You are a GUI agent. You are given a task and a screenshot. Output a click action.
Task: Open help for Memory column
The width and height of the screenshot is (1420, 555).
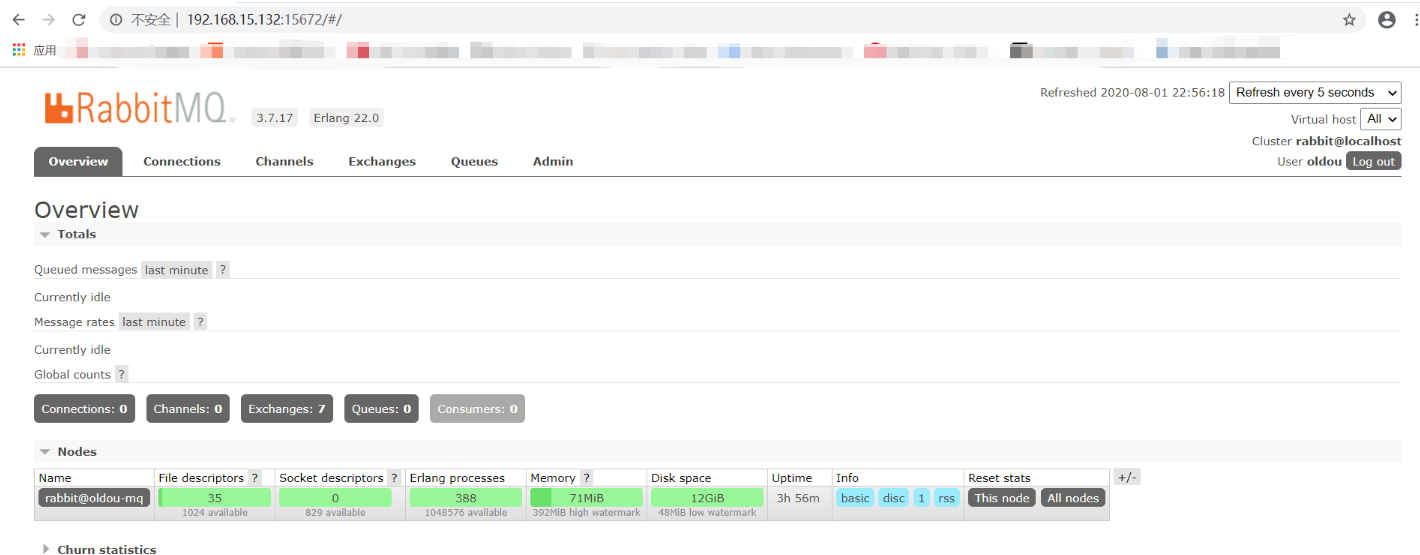tap(586, 478)
